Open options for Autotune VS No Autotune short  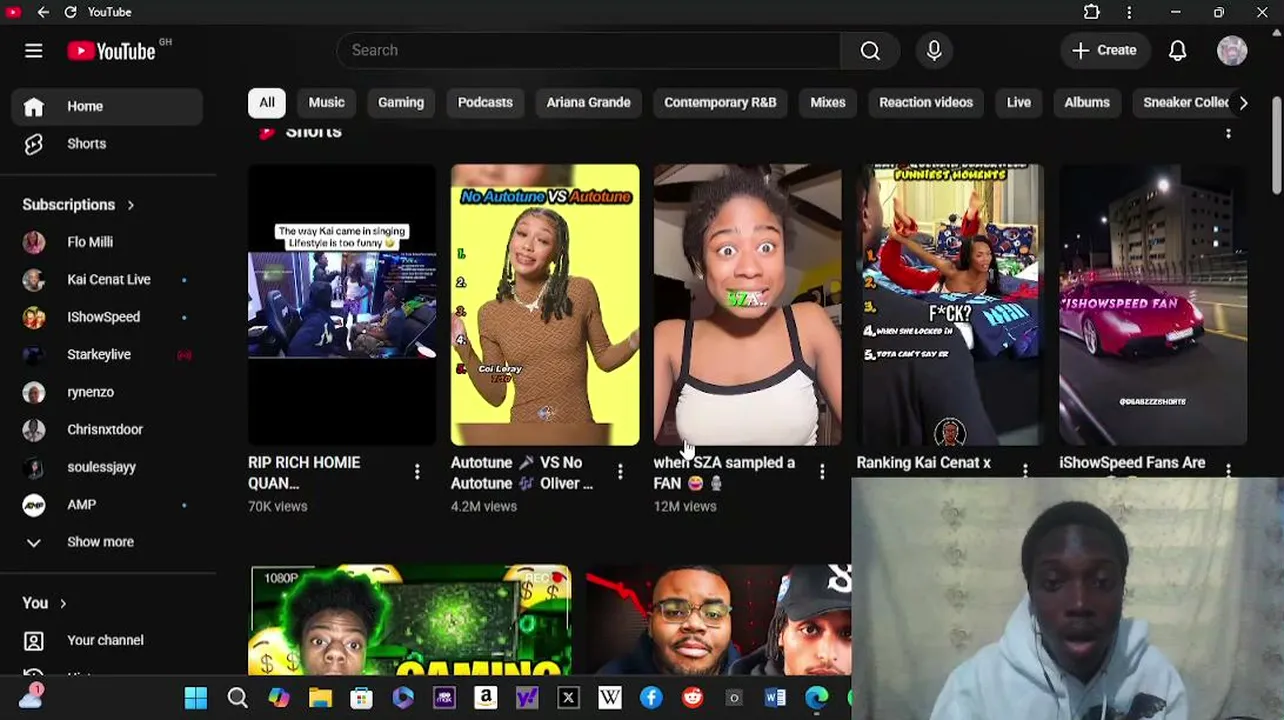(x=620, y=471)
